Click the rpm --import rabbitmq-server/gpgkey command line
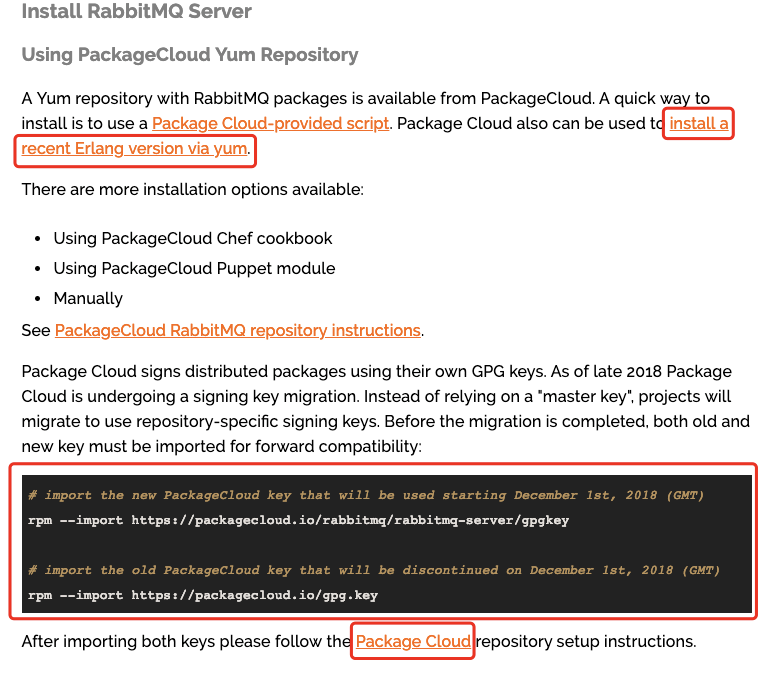The height and width of the screenshot is (675, 773). 298,521
